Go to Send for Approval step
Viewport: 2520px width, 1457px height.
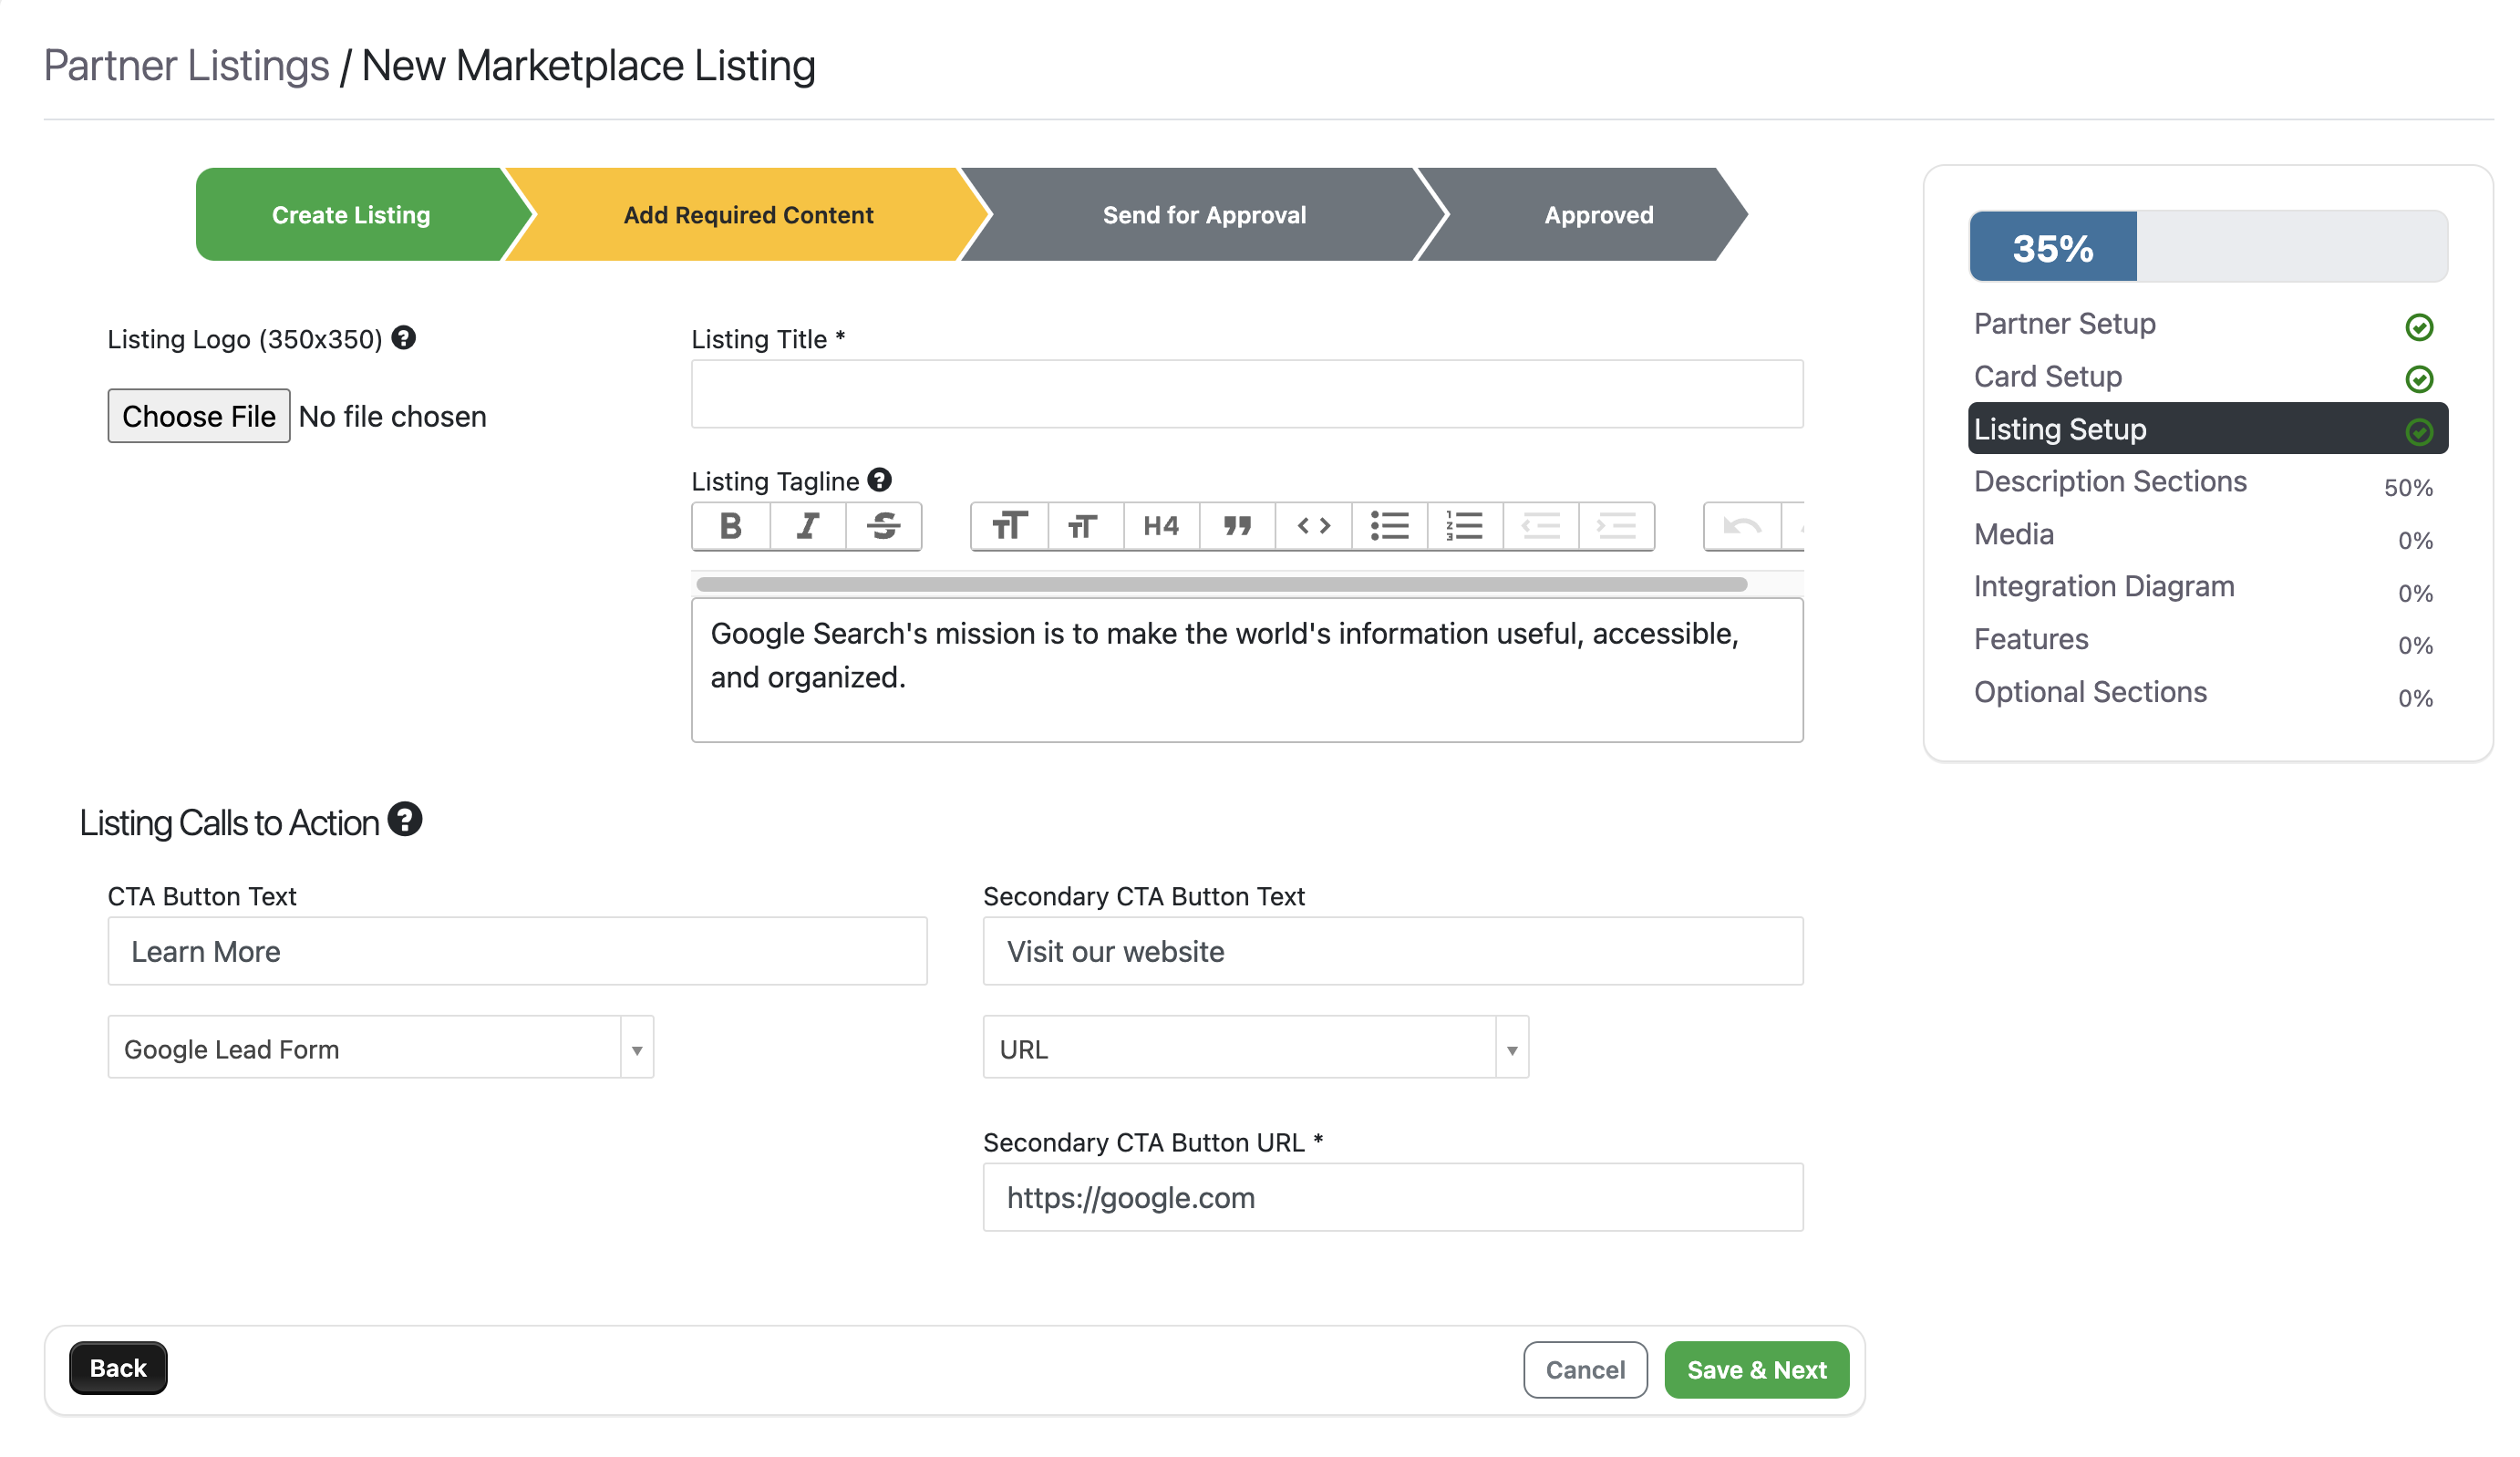point(1204,215)
